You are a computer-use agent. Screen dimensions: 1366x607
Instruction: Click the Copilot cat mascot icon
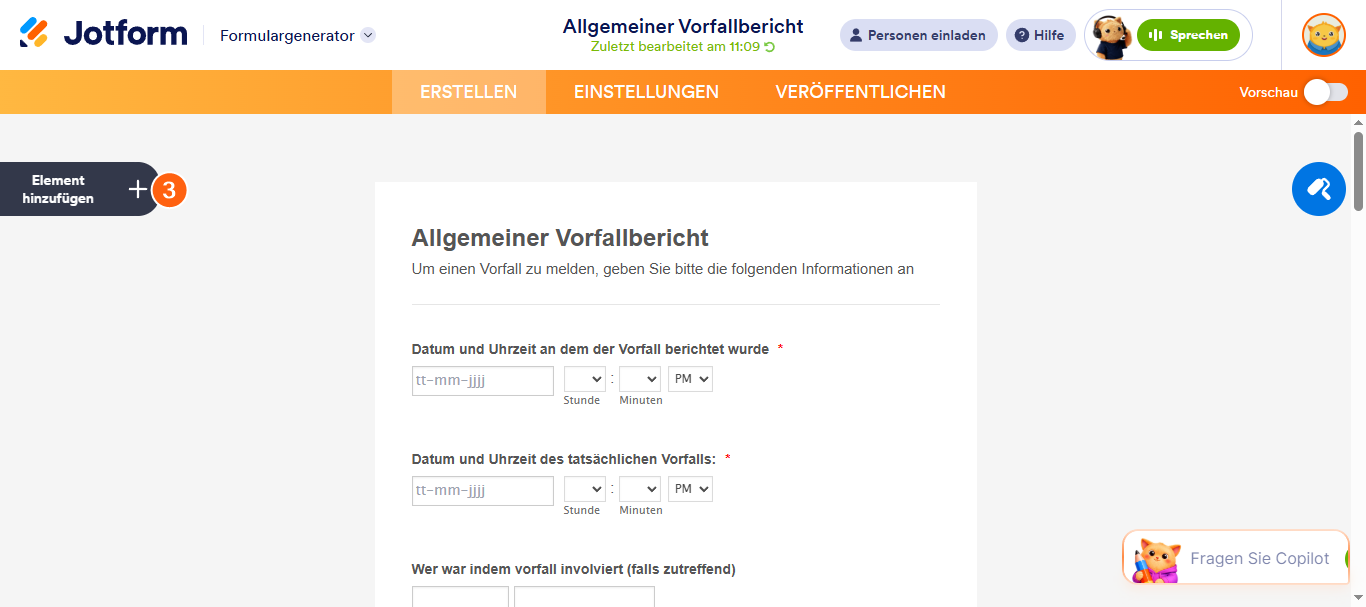pyautogui.click(x=1157, y=560)
